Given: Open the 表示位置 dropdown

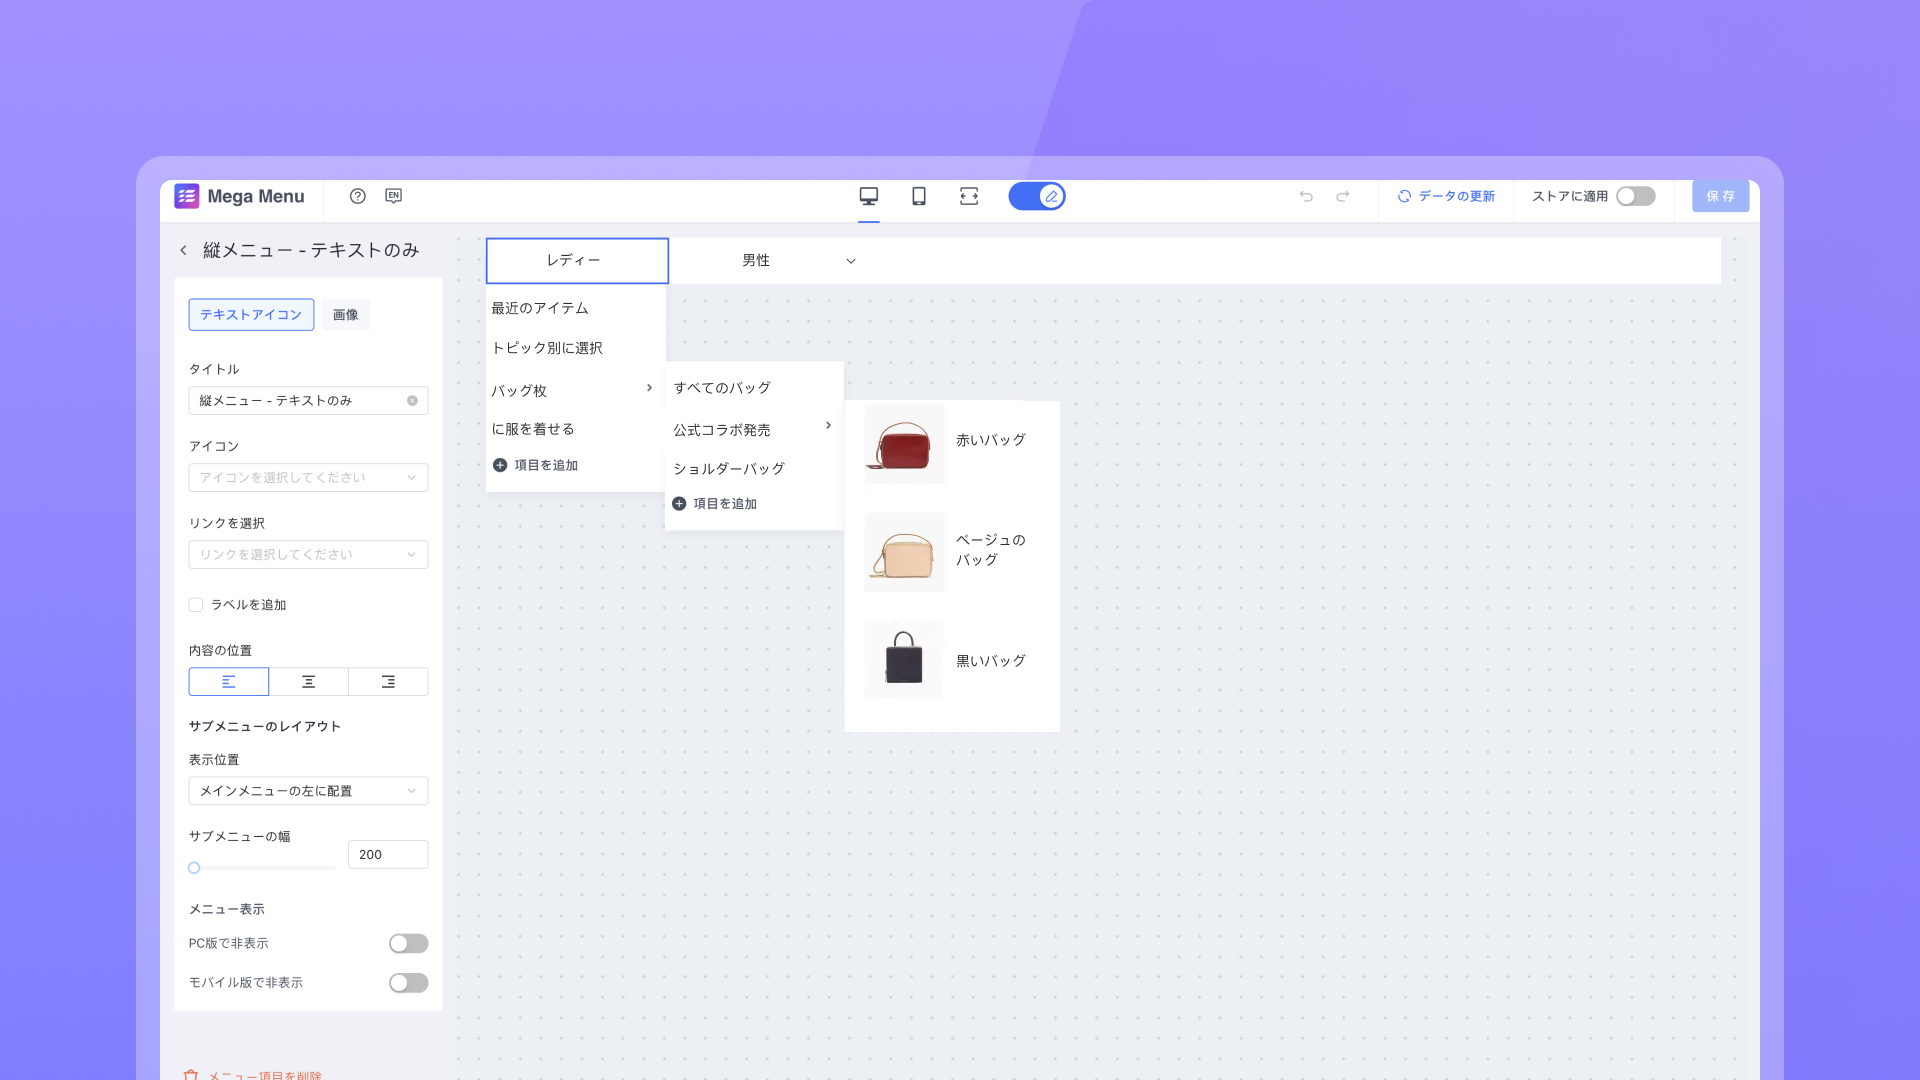Looking at the screenshot, I should point(309,791).
